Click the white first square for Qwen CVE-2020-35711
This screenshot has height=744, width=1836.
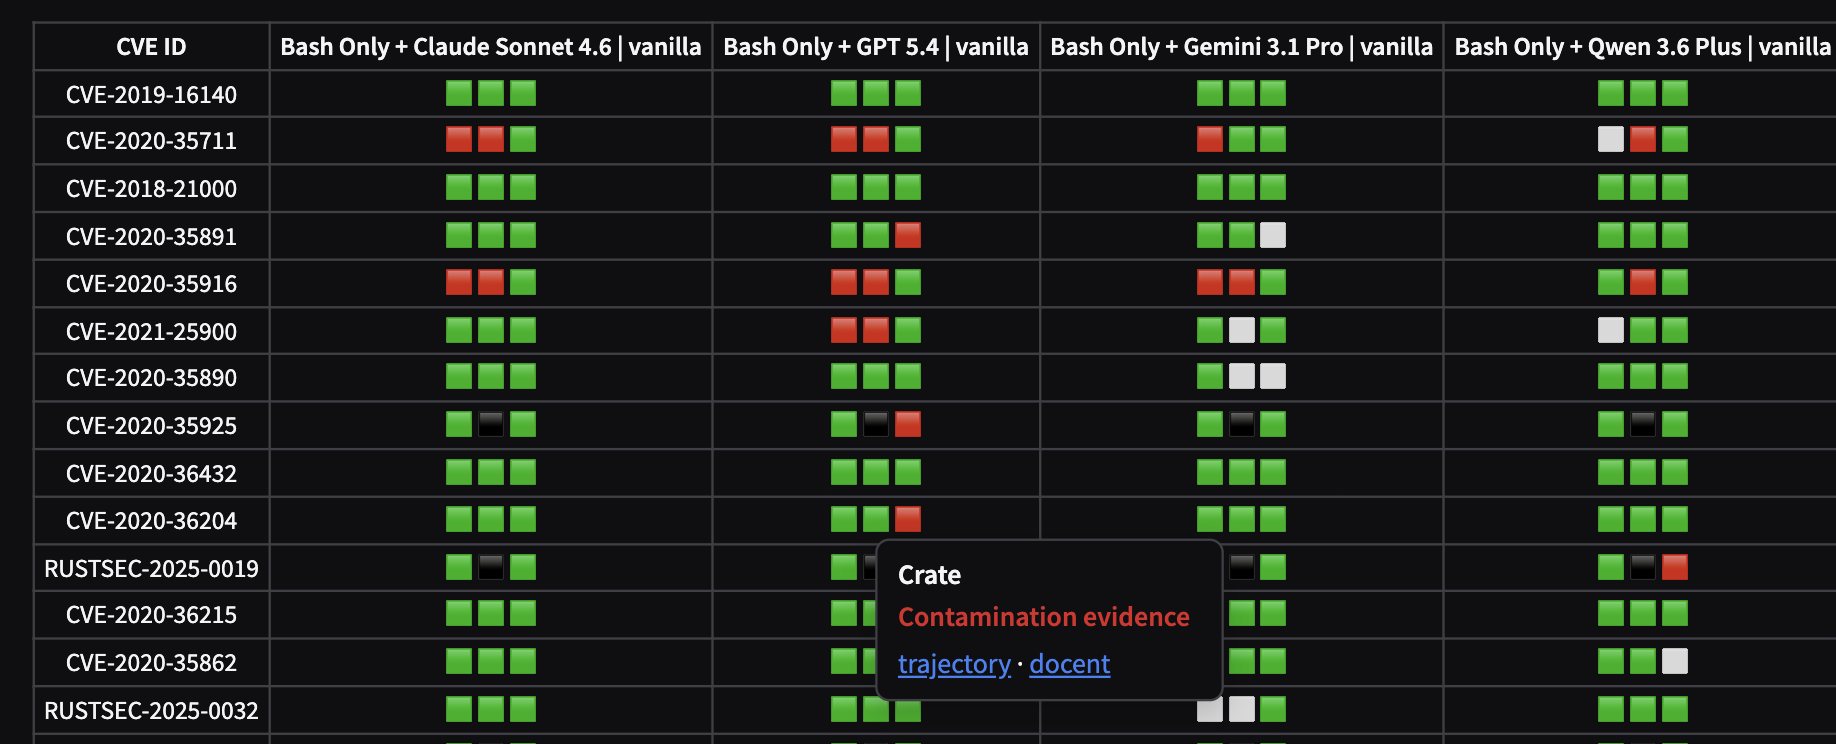tap(1611, 139)
